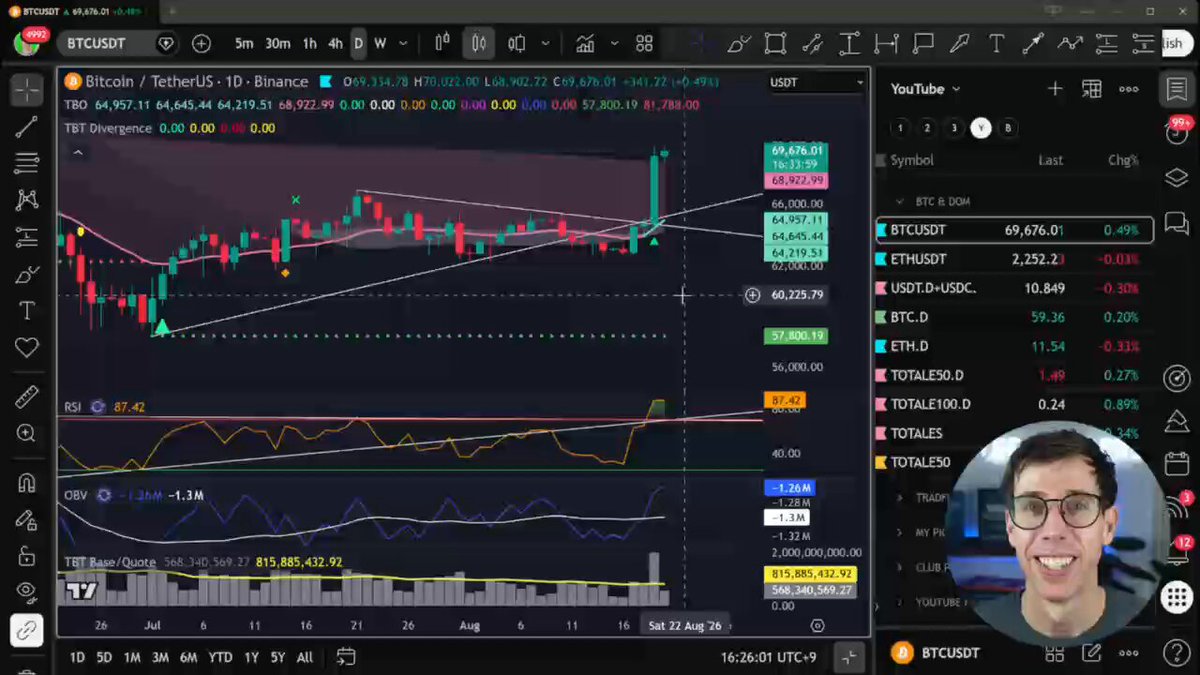This screenshot has width=1200, height=675.
Task: Open the favorites heart icon in left sidebar
Action: coord(26,347)
